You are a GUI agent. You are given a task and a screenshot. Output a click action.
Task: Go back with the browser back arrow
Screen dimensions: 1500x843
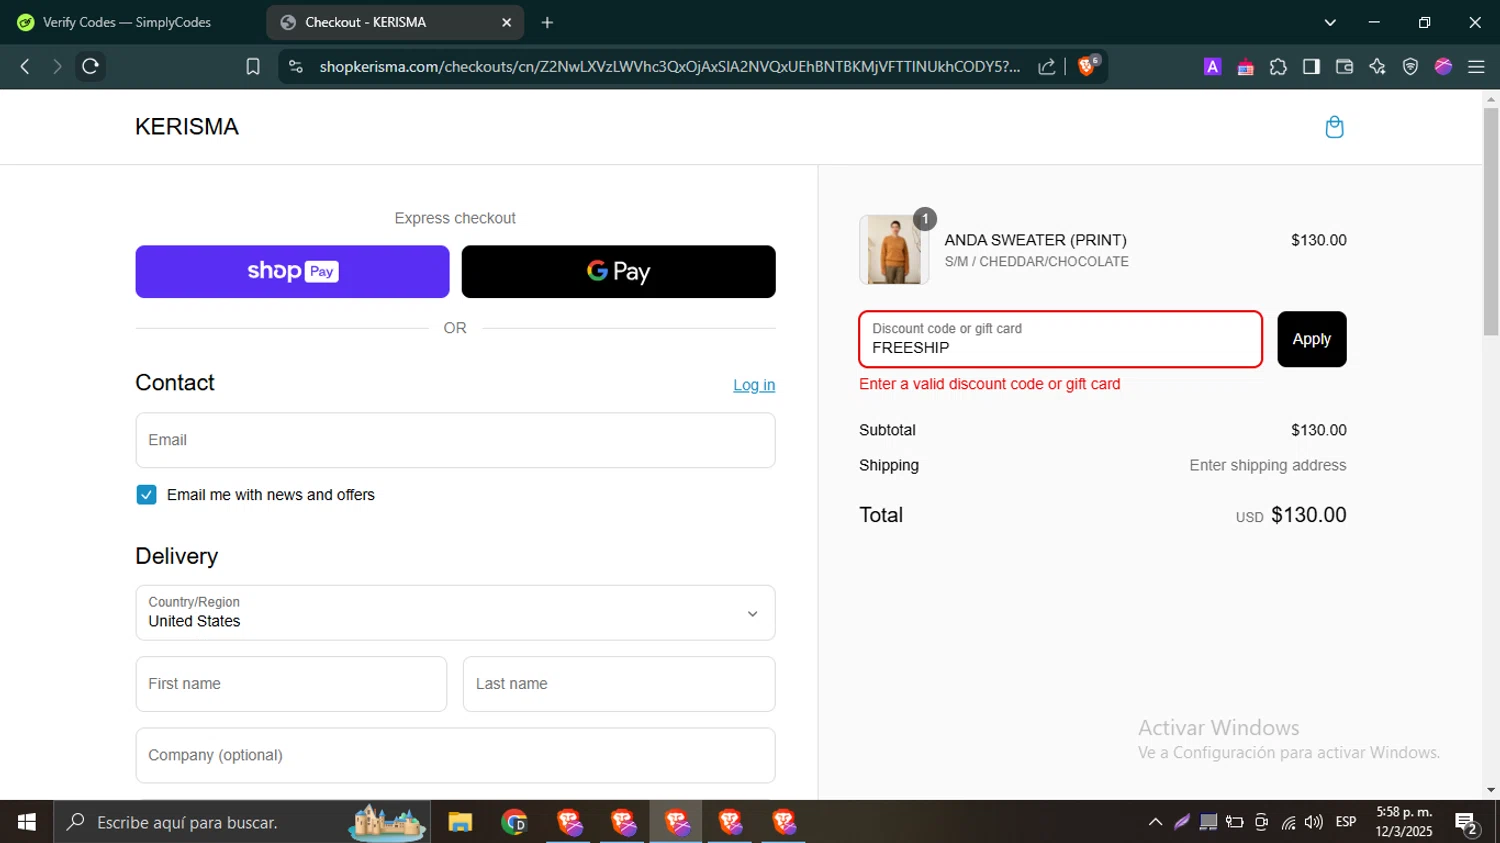[25, 66]
